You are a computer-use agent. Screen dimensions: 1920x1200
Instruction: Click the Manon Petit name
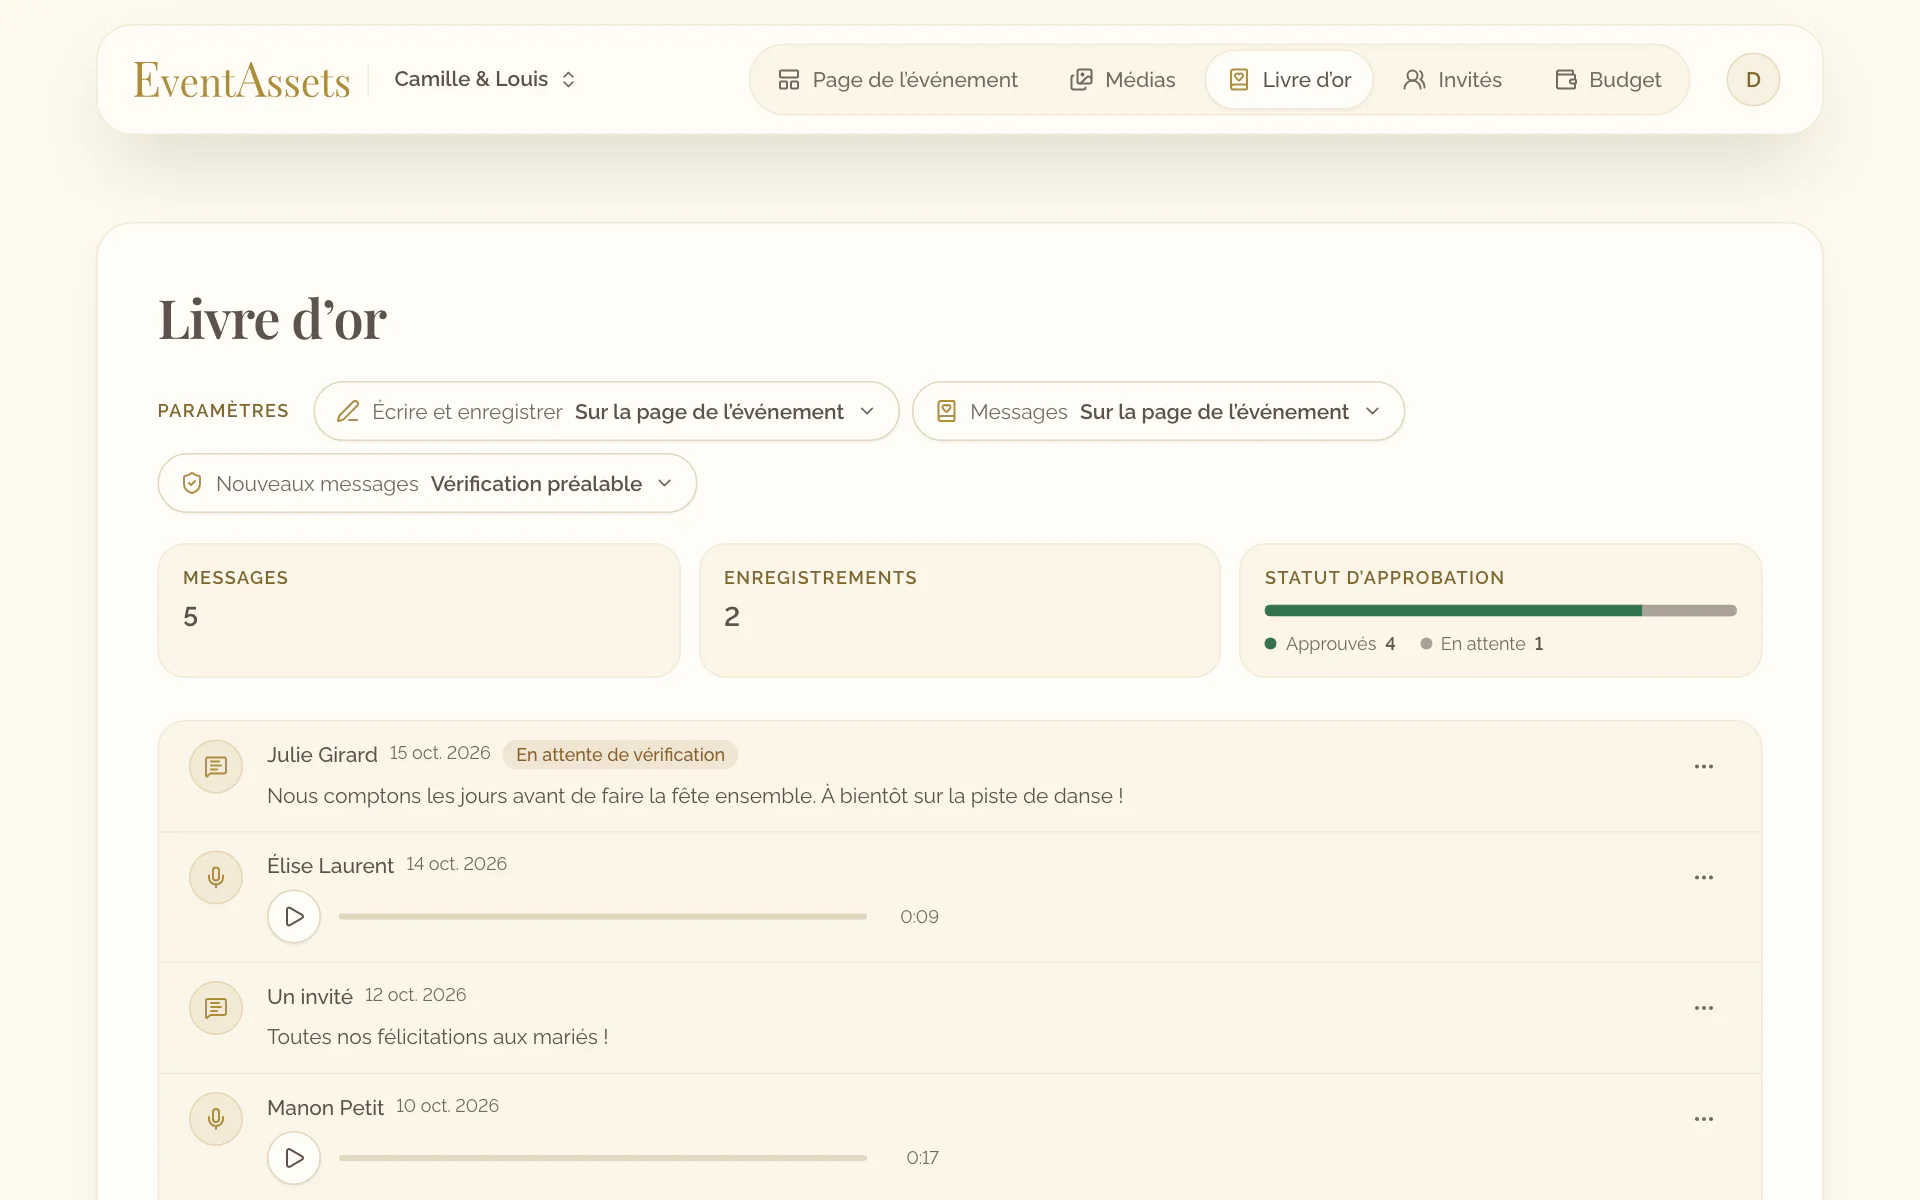[325, 1108]
